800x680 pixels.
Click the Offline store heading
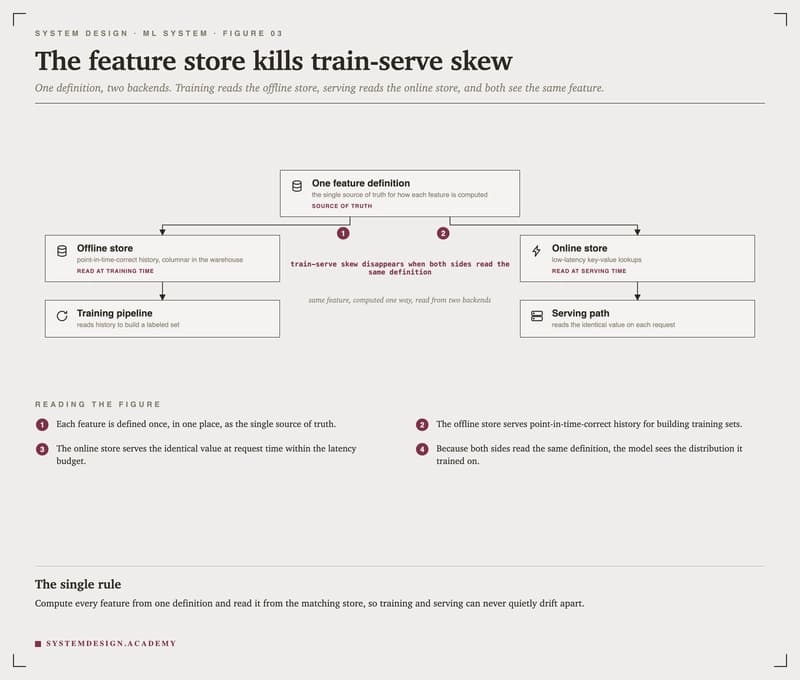click(x=105, y=248)
